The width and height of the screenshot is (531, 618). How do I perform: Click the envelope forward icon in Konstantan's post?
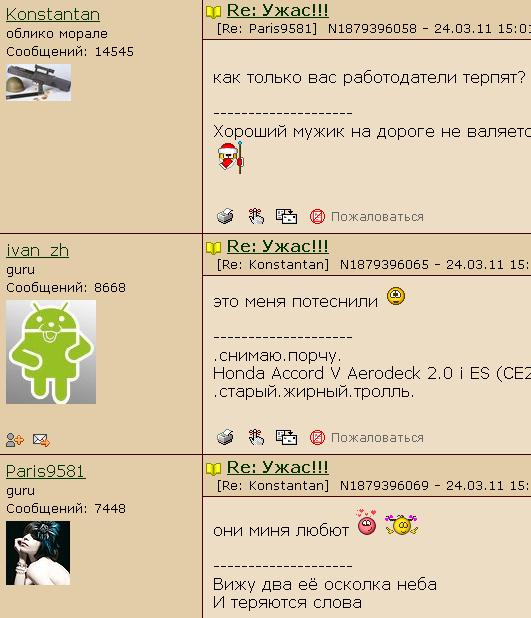pyautogui.click(x=286, y=216)
